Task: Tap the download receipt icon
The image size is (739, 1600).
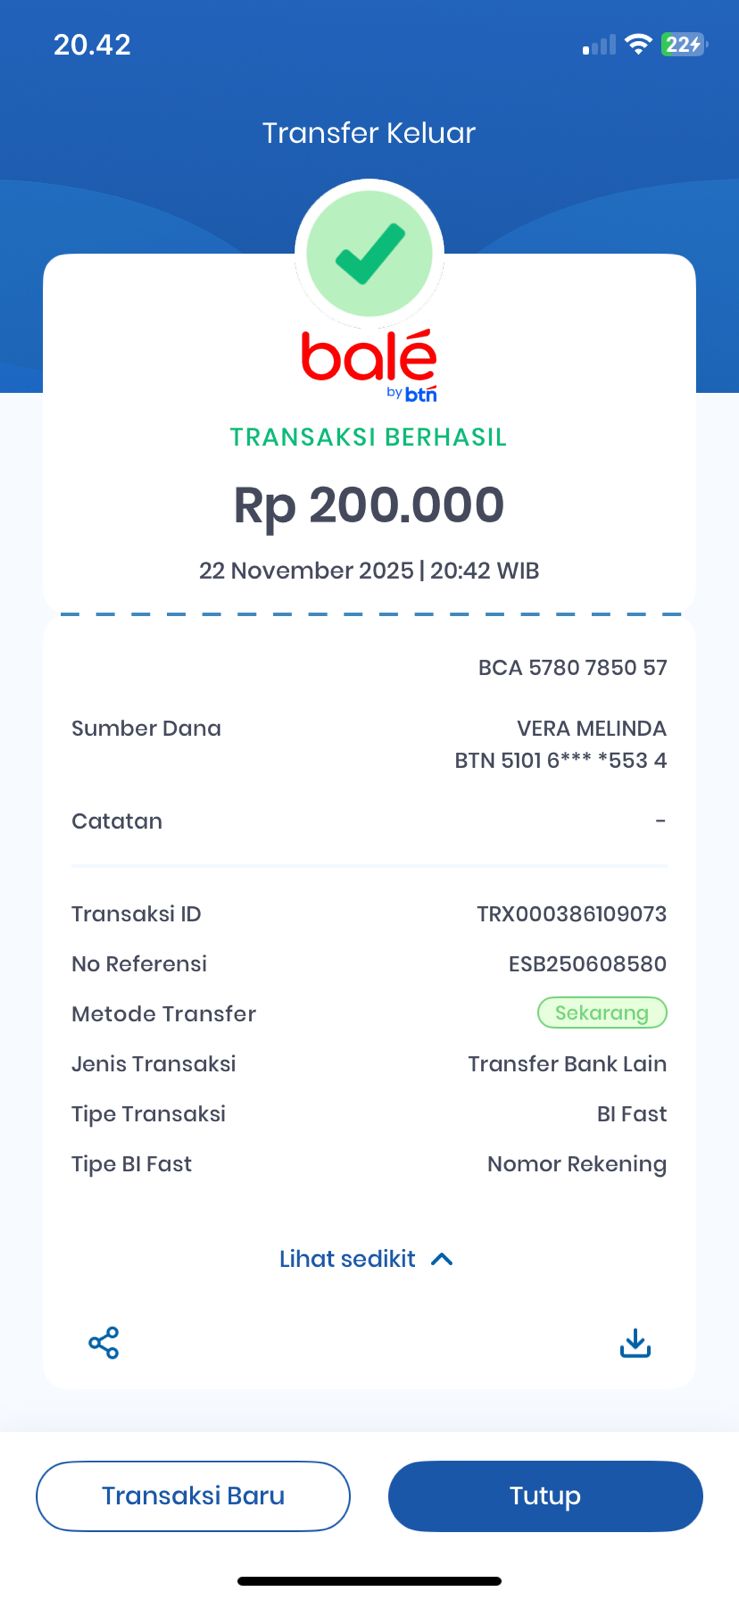Action: coord(635,1343)
